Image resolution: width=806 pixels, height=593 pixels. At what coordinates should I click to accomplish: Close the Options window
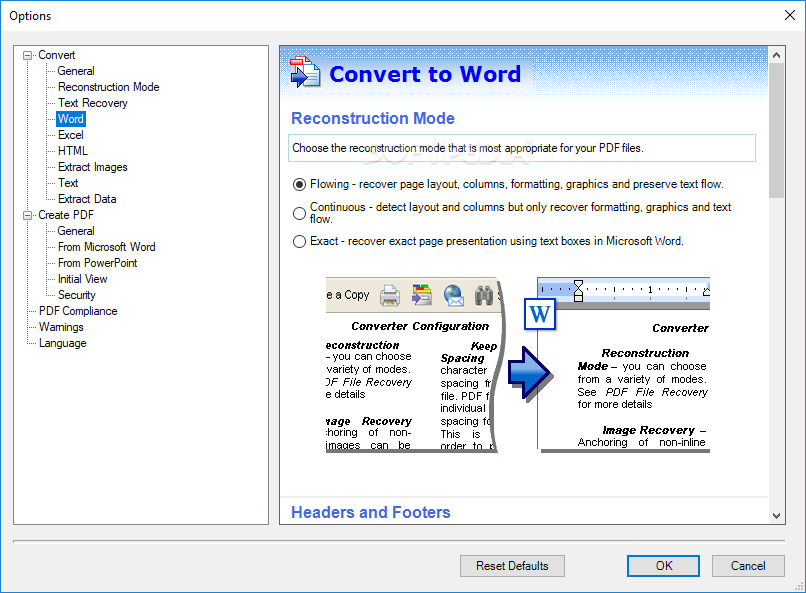coord(790,15)
